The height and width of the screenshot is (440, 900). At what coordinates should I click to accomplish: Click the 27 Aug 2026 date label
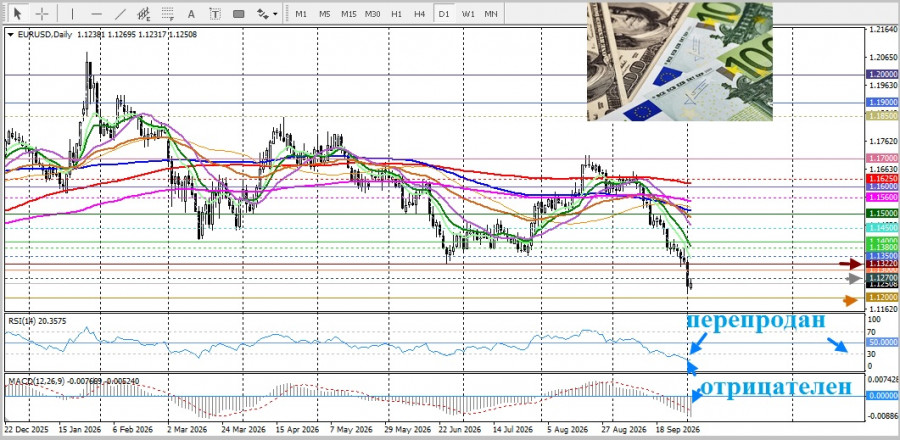click(624, 429)
